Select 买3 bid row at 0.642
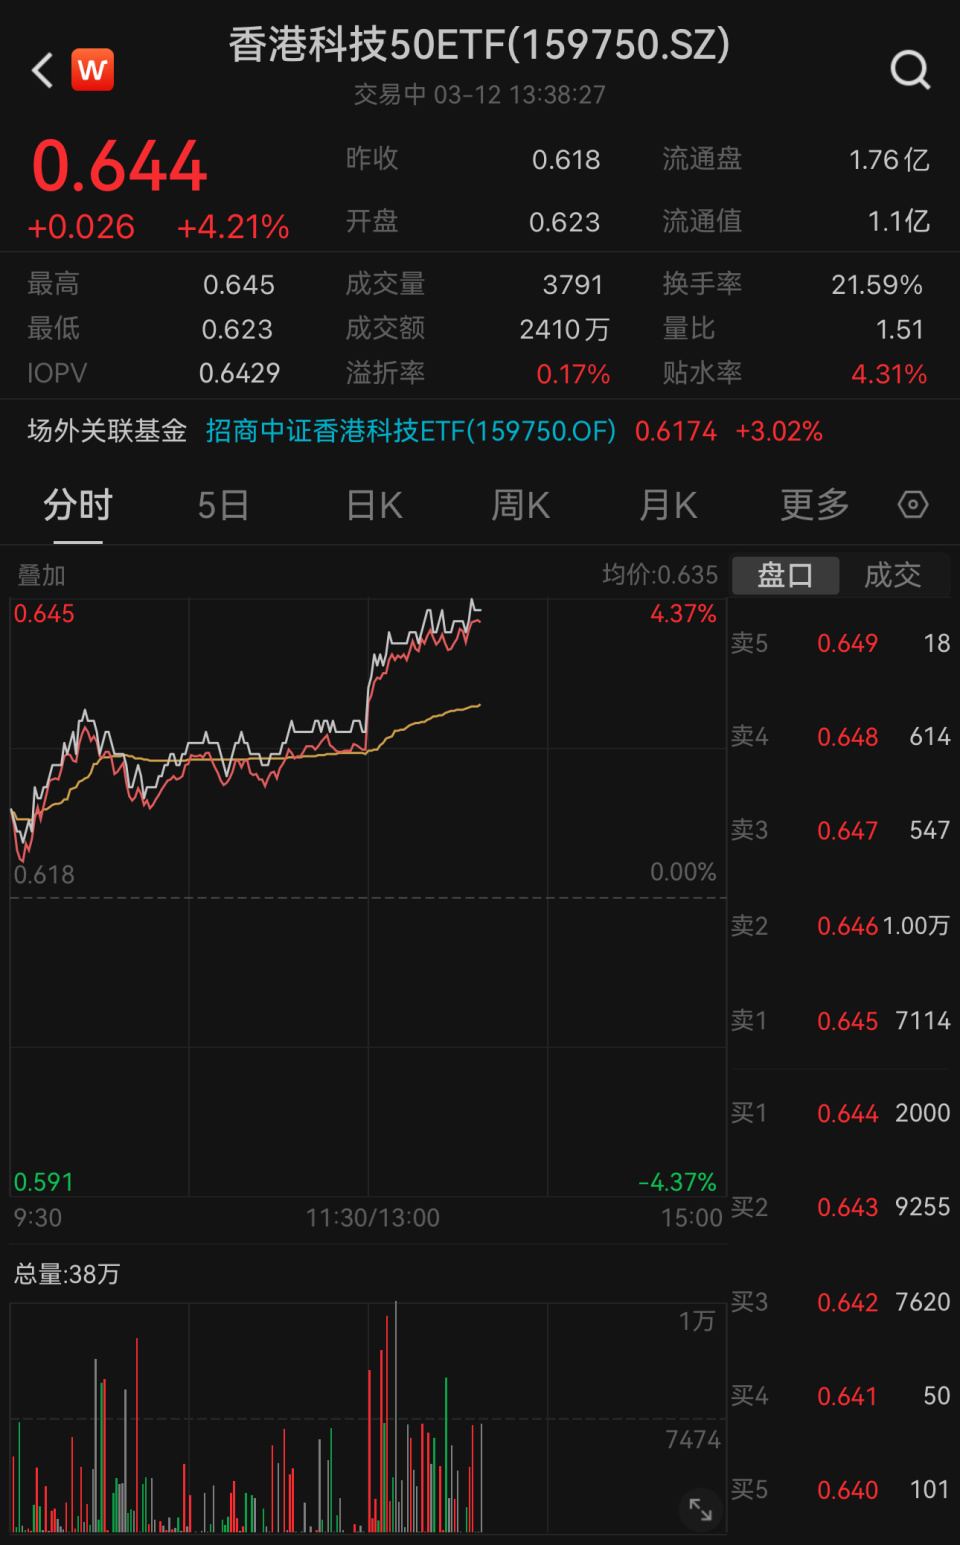The width and height of the screenshot is (960, 1545). [x=841, y=1302]
